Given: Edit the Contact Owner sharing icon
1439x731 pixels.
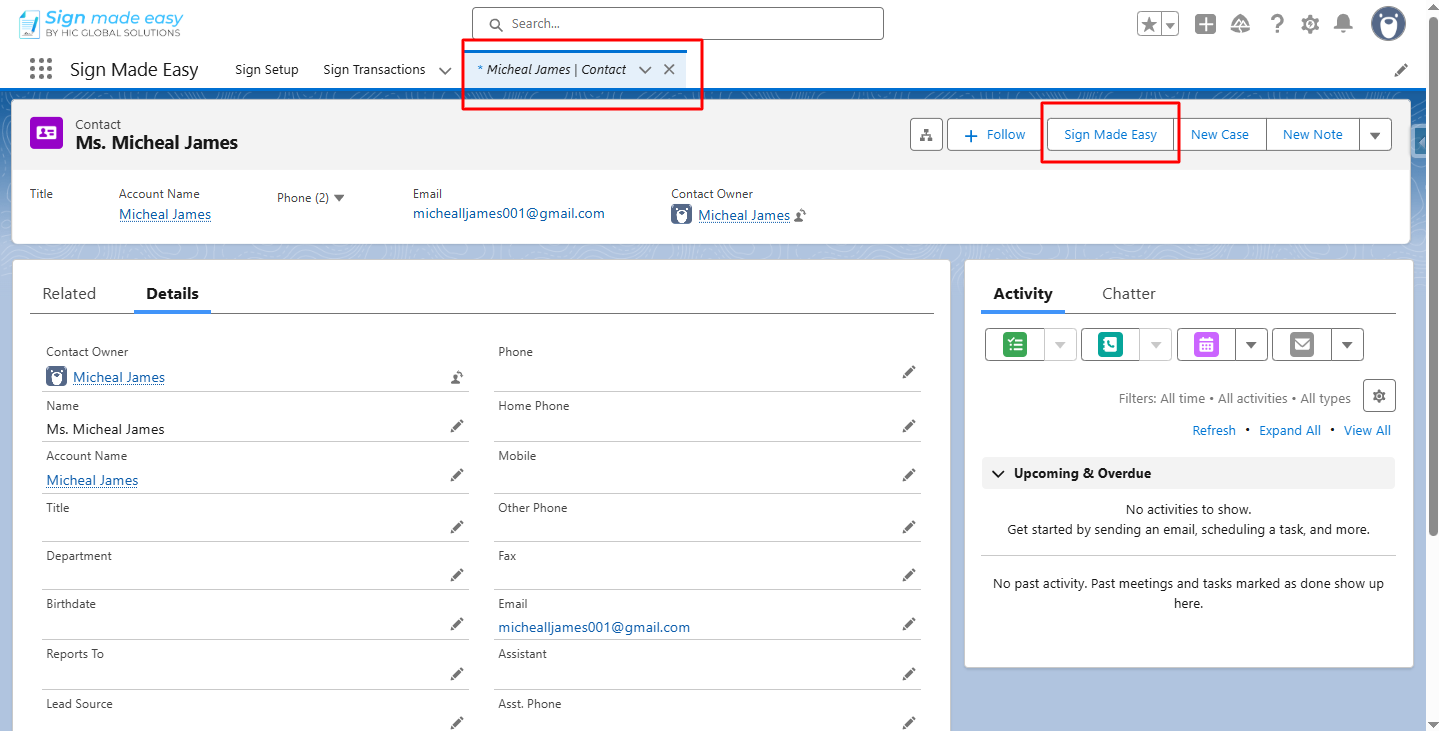Looking at the screenshot, I should (x=456, y=377).
